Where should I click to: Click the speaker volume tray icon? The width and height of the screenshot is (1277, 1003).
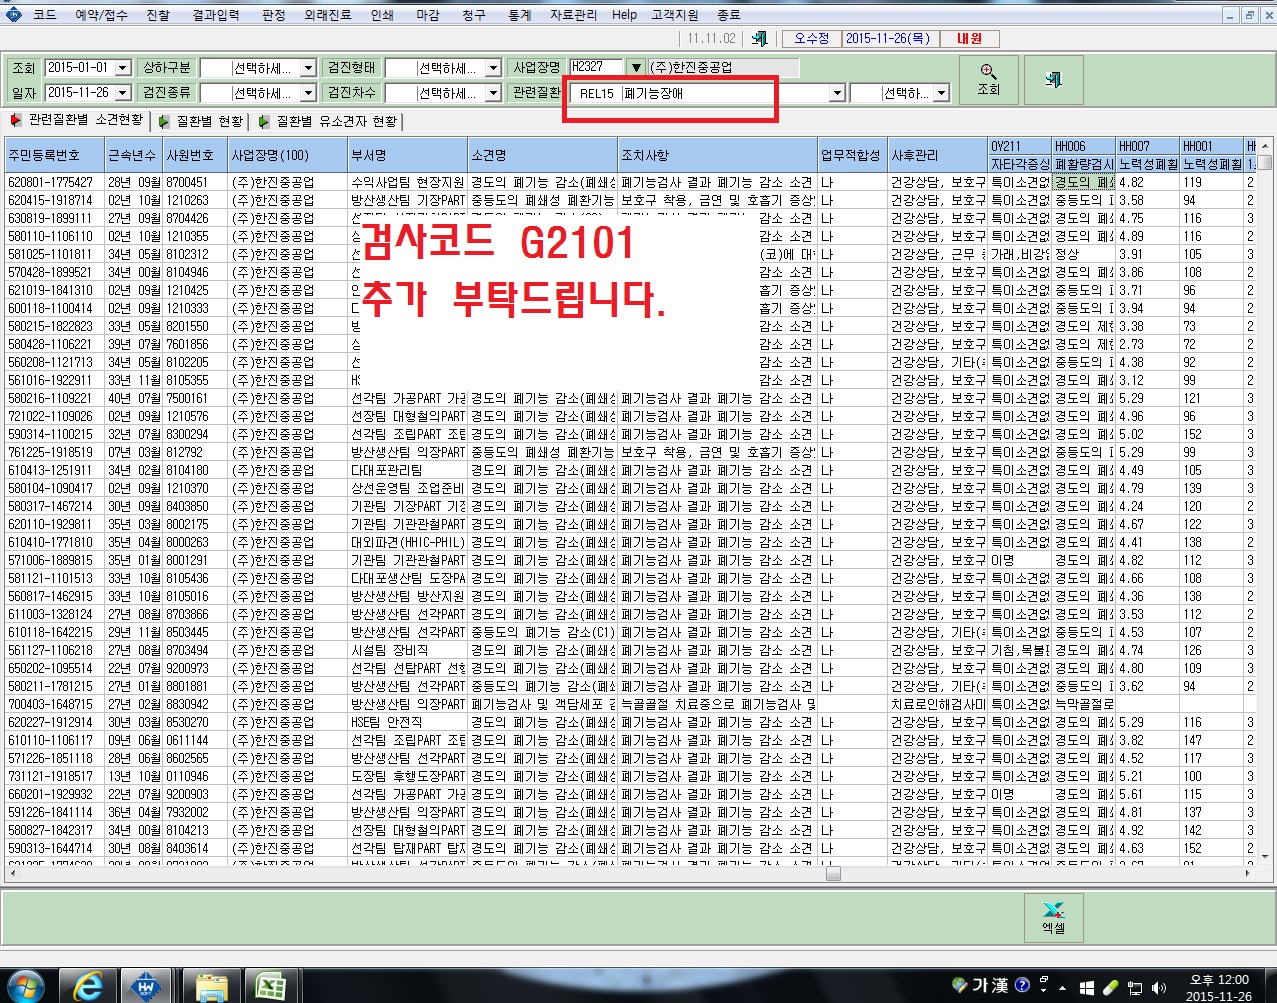click(x=1158, y=986)
